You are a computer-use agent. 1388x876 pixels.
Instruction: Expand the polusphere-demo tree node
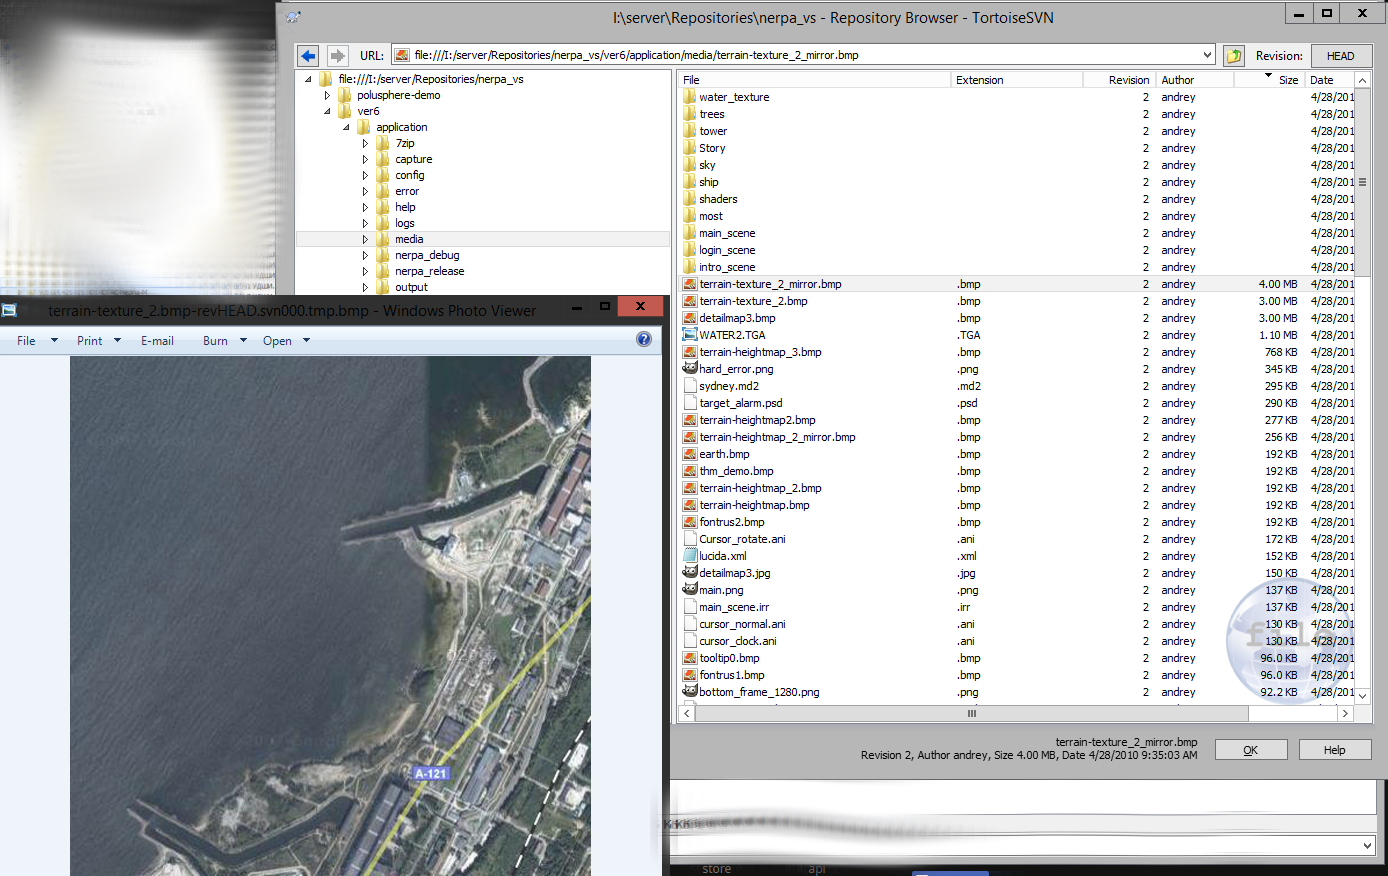point(327,96)
